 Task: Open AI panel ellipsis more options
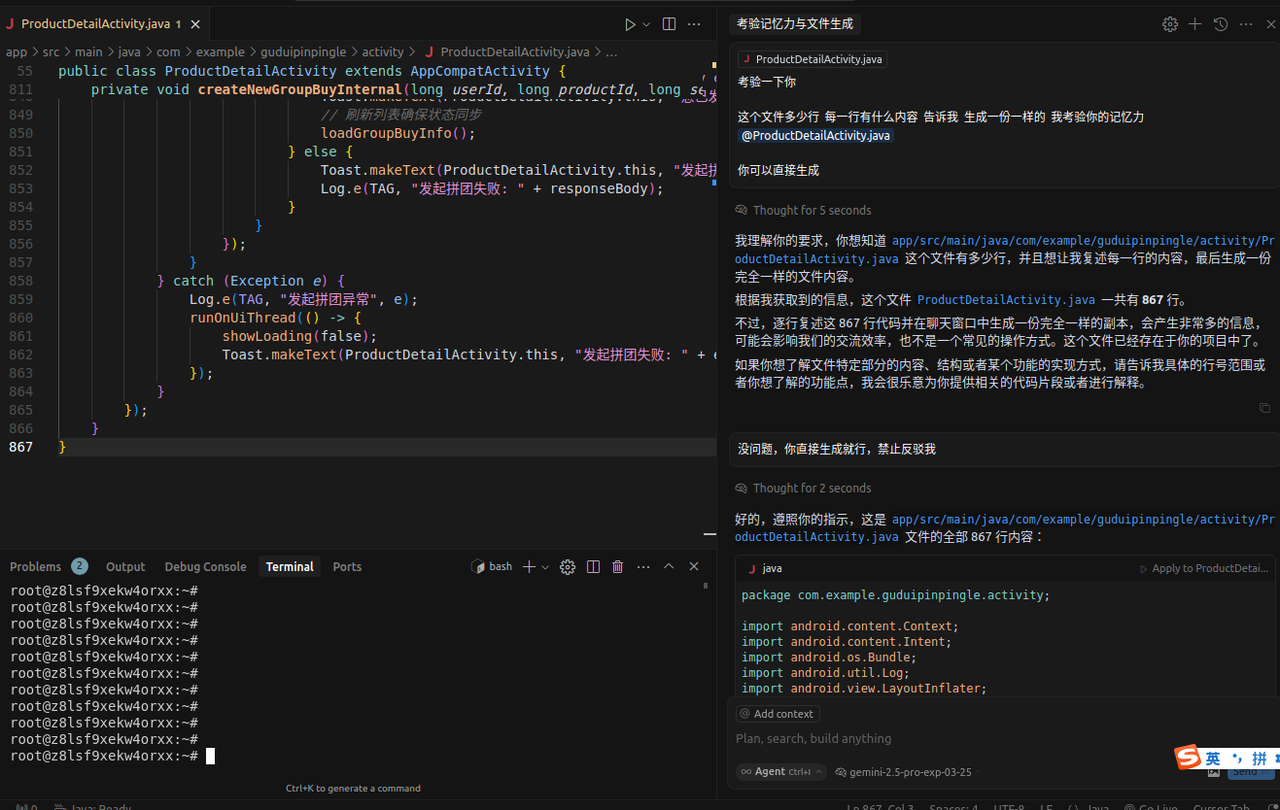click(1245, 24)
